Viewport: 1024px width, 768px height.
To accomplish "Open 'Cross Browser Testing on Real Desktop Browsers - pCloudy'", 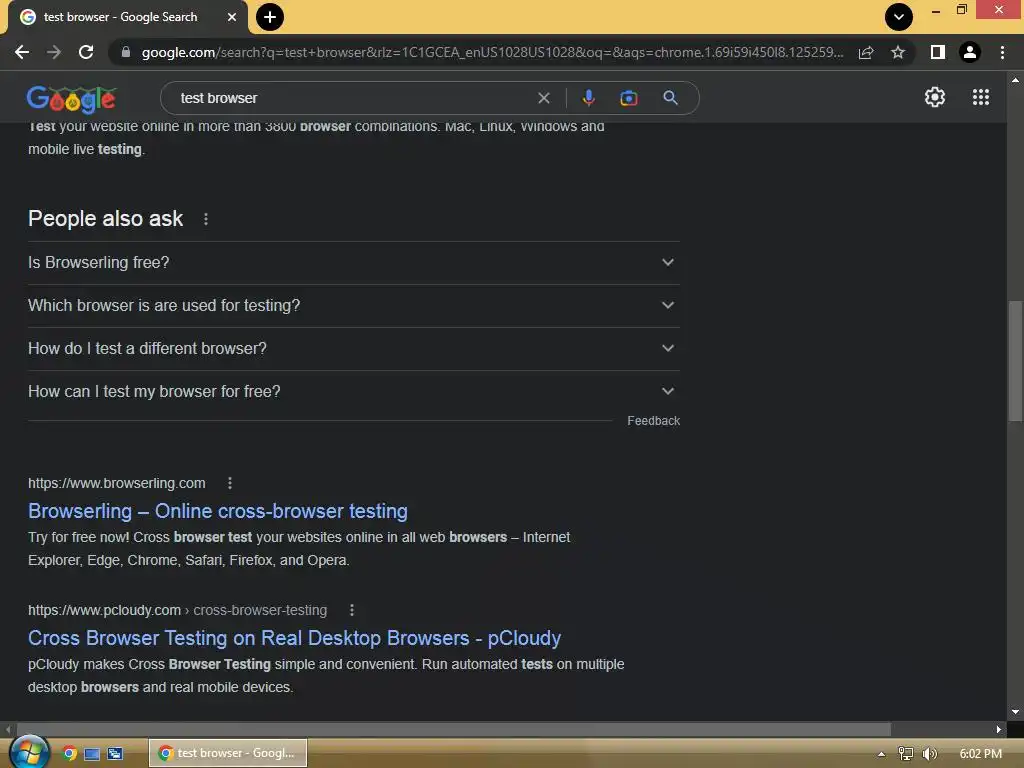I will [x=295, y=638].
